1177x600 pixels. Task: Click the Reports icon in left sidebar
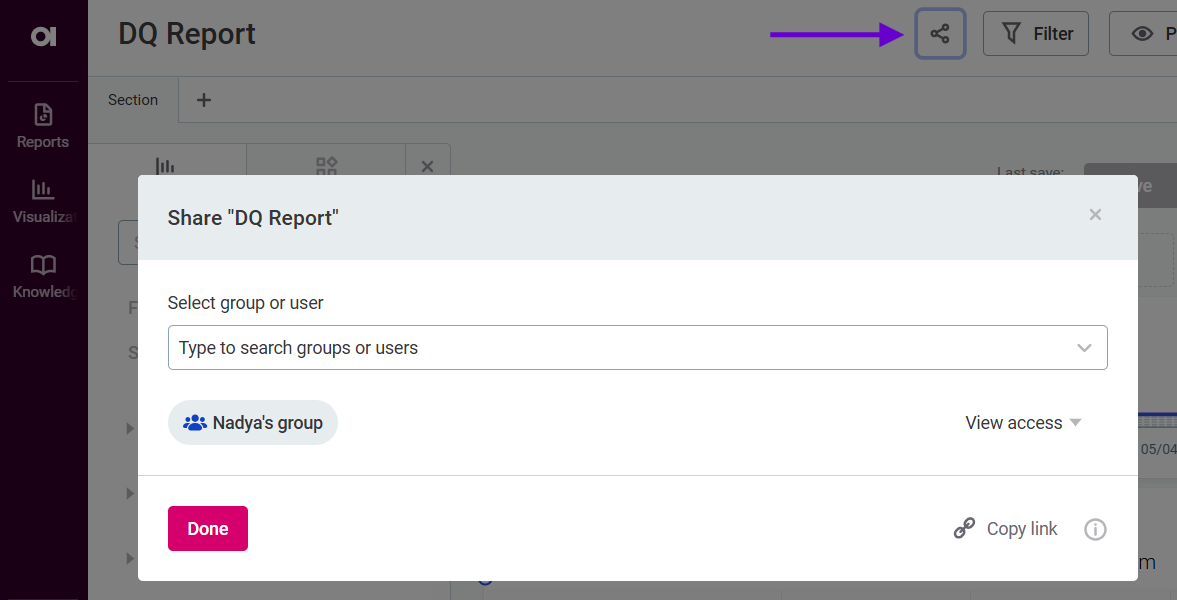coord(42,124)
